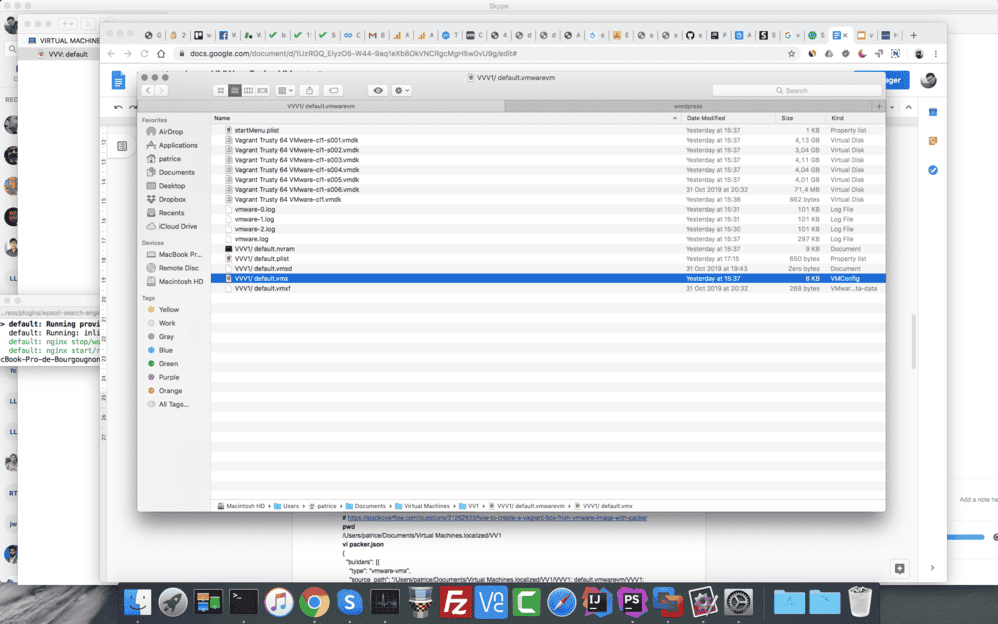This screenshot has height=624, width=998.
Task: Click the Finder Share button
Action: (x=309, y=90)
